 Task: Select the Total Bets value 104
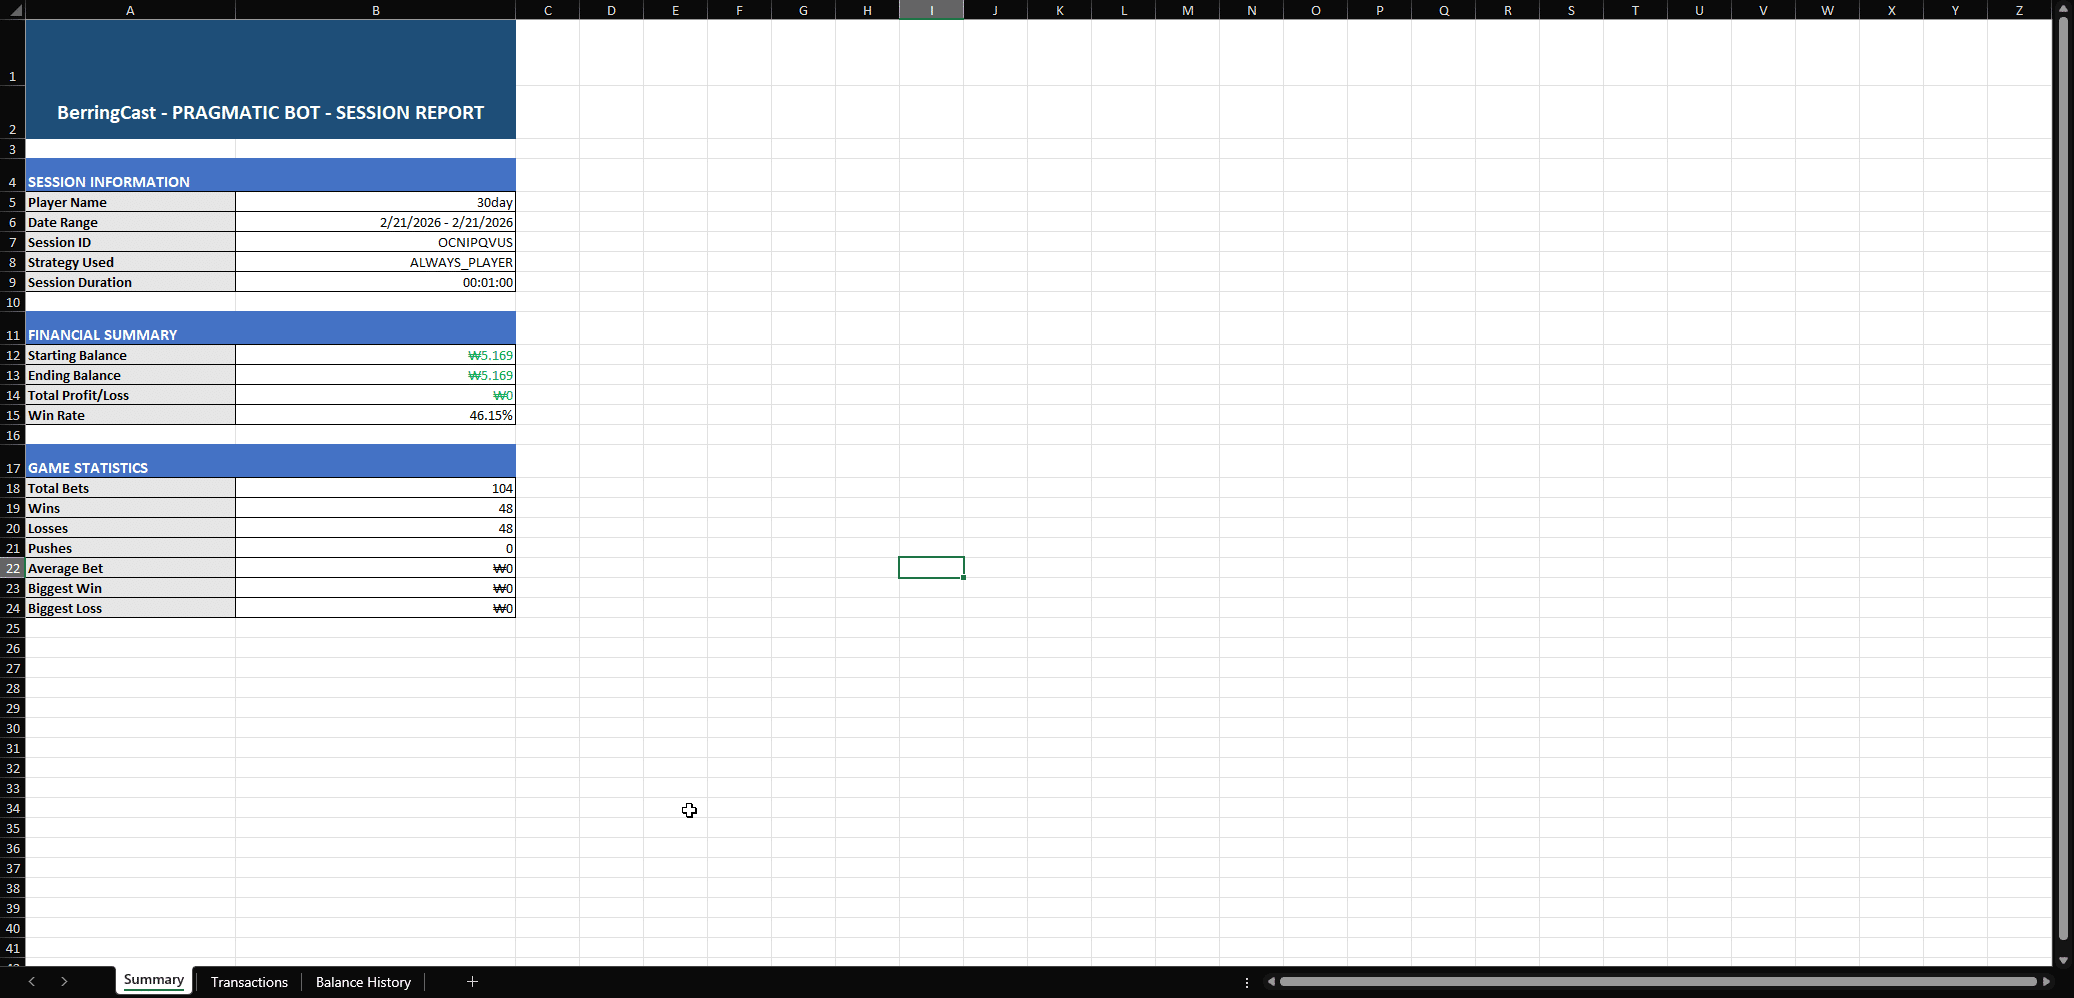[x=376, y=488]
